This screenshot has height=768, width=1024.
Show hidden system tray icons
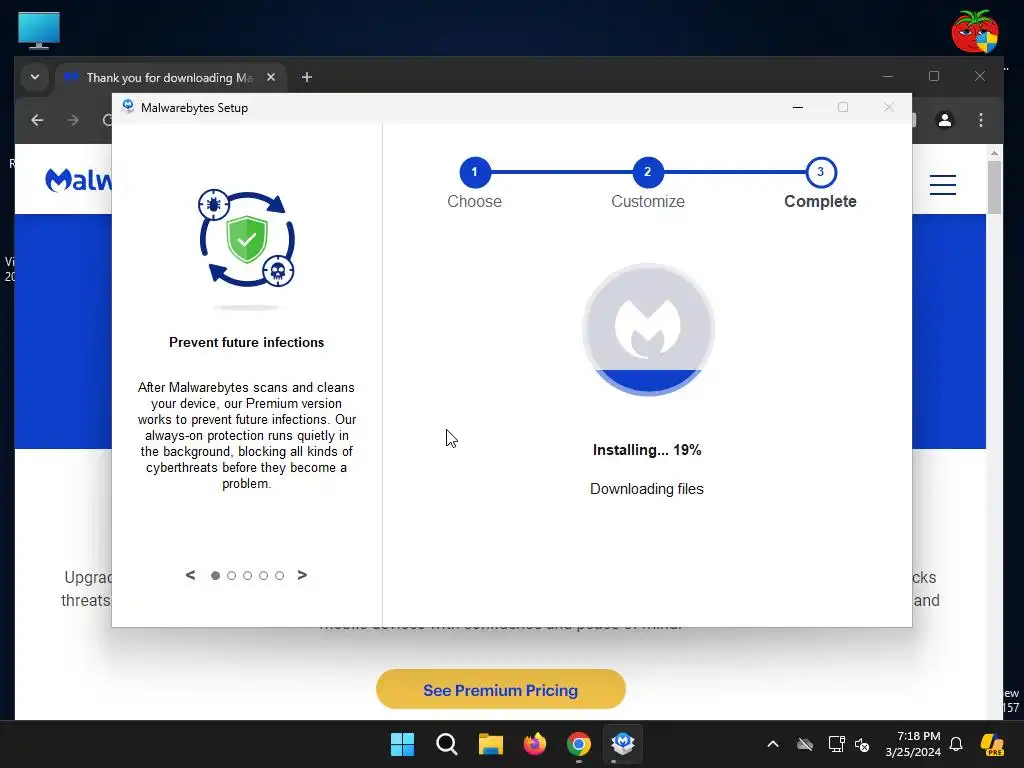pyautogui.click(x=773, y=744)
